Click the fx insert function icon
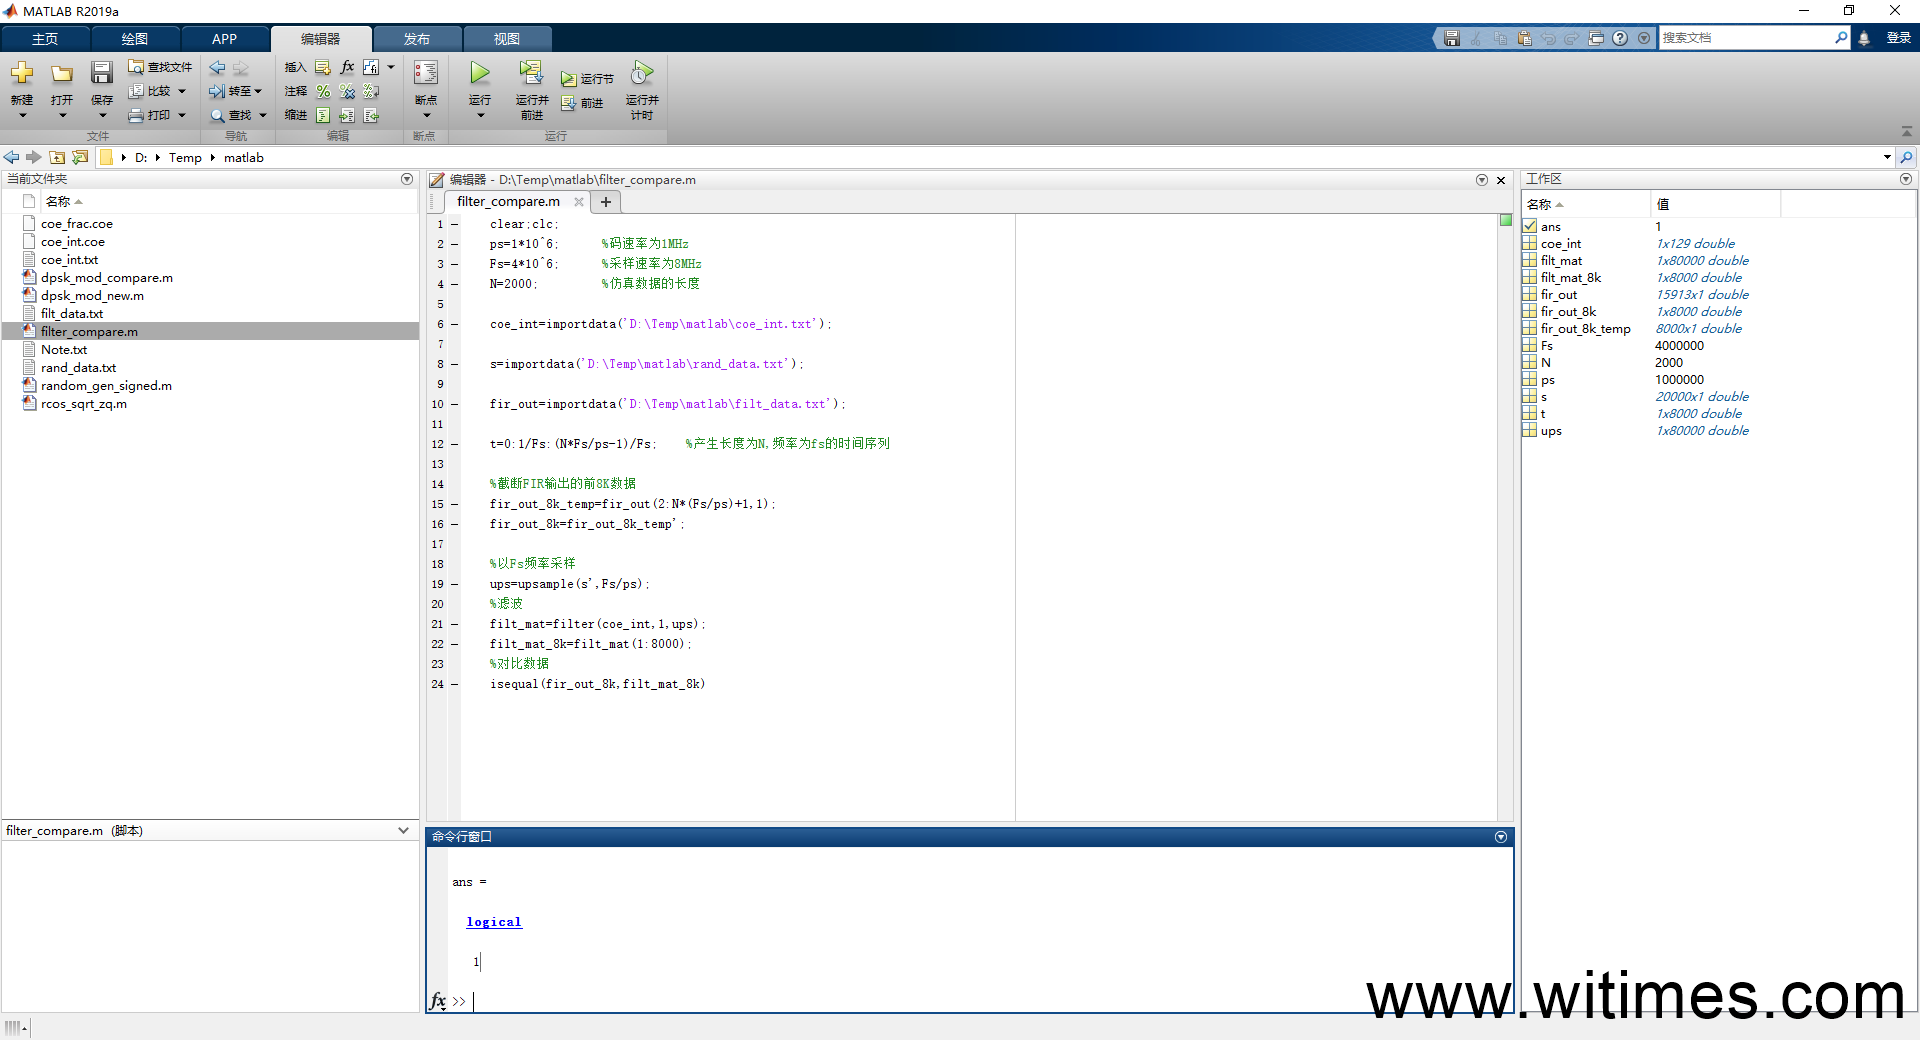This screenshot has width=1920, height=1040. tap(347, 67)
